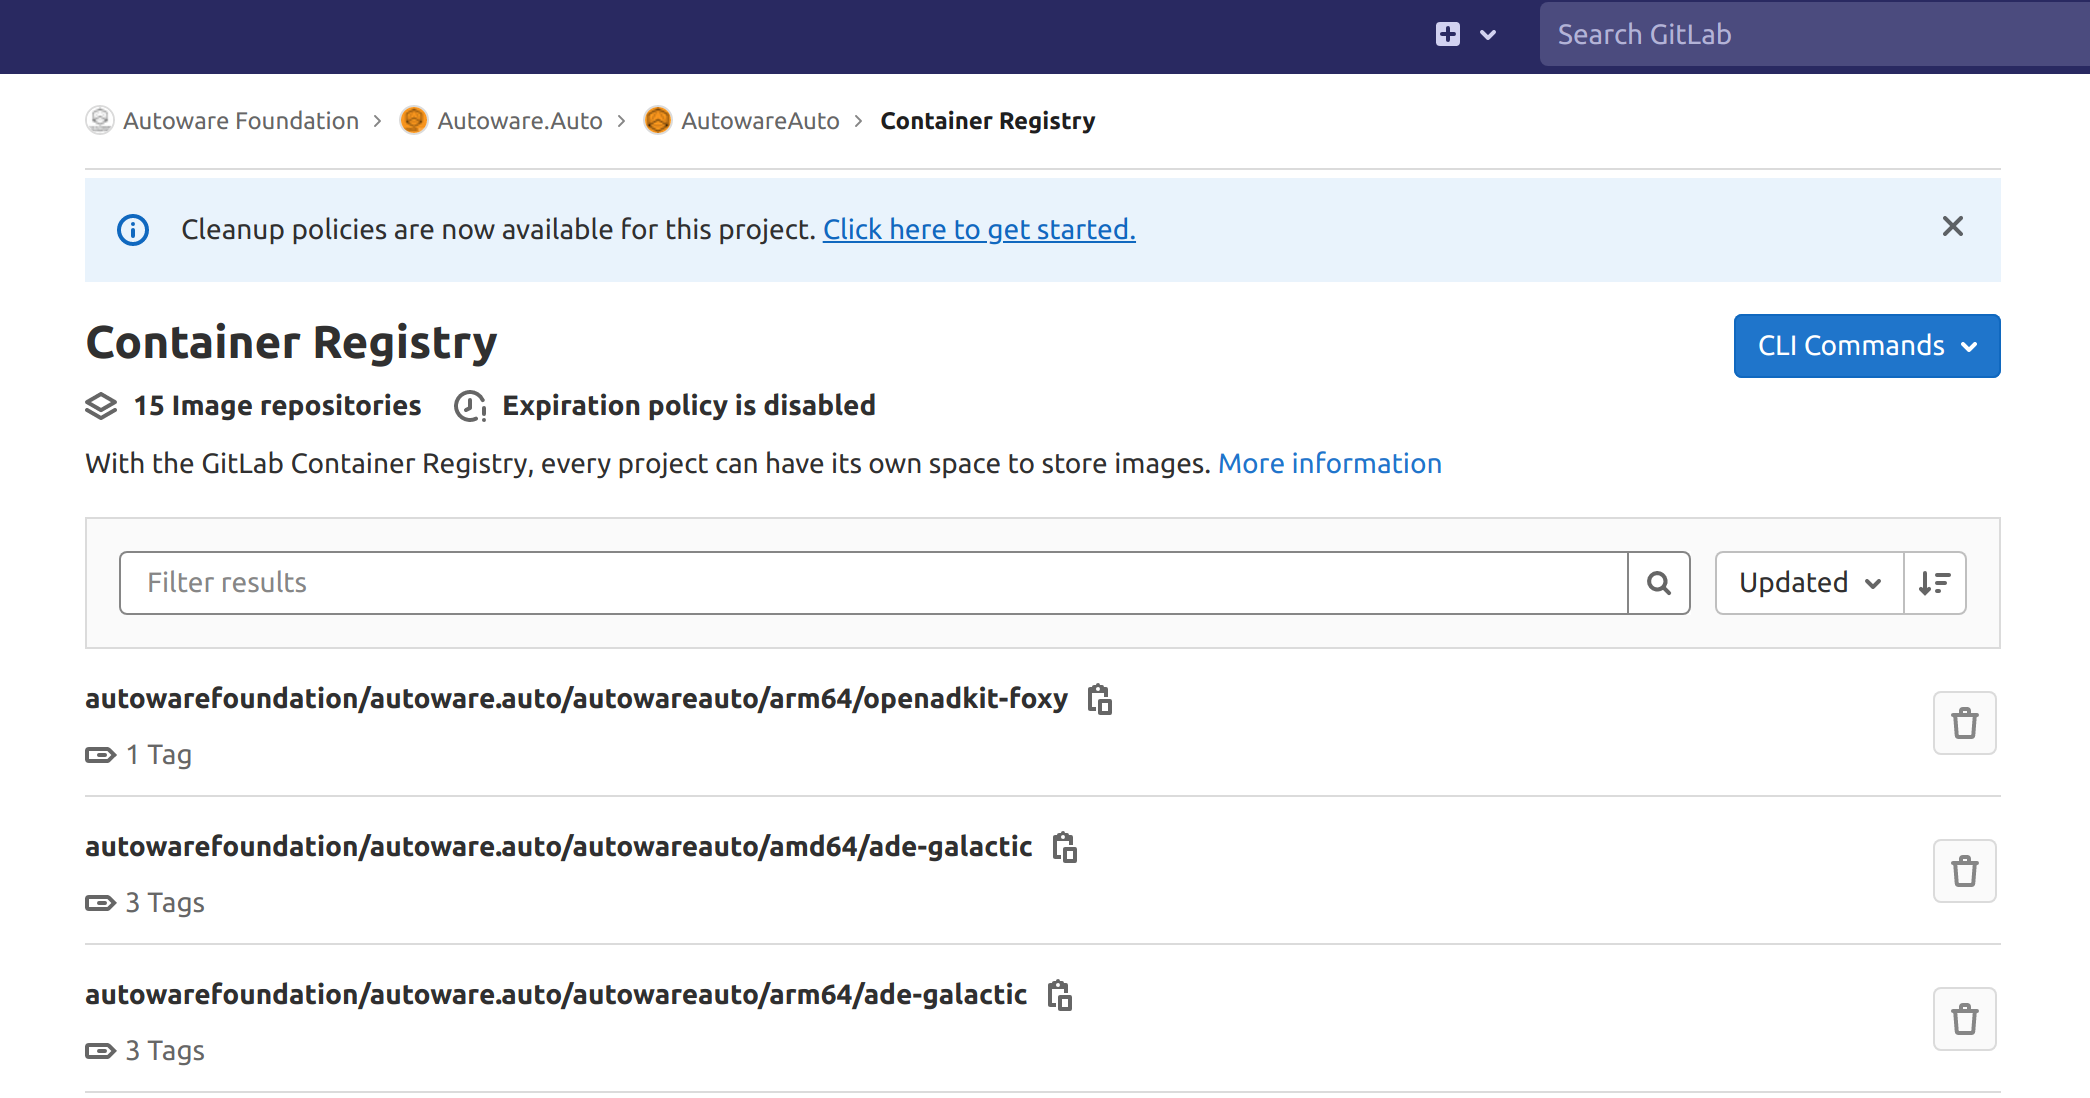The height and width of the screenshot is (1098, 2090).
Task: Click the Container Registry page heading
Action: pyautogui.click(x=291, y=342)
